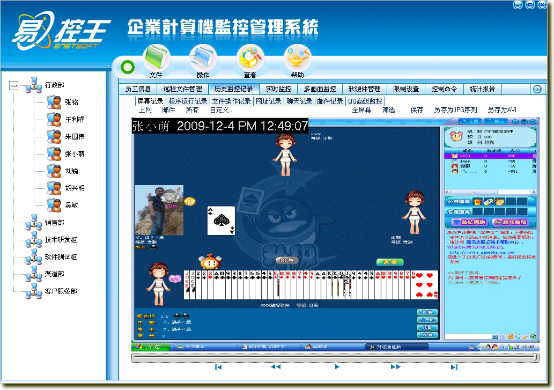Click the 所有 filter link
The image size is (554, 390).
(192, 110)
